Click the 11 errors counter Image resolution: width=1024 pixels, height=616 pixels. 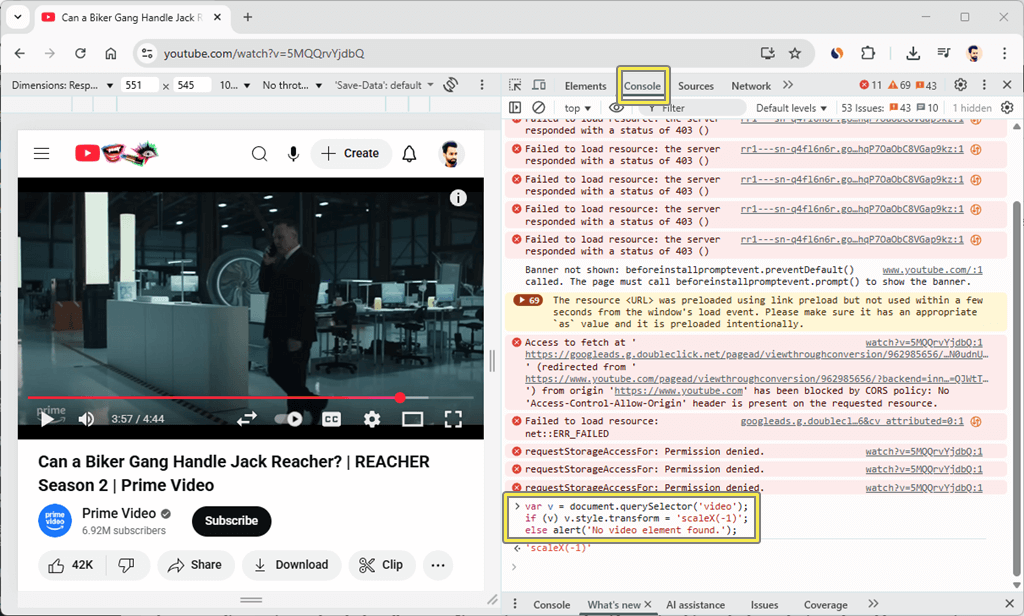coord(871,85)
